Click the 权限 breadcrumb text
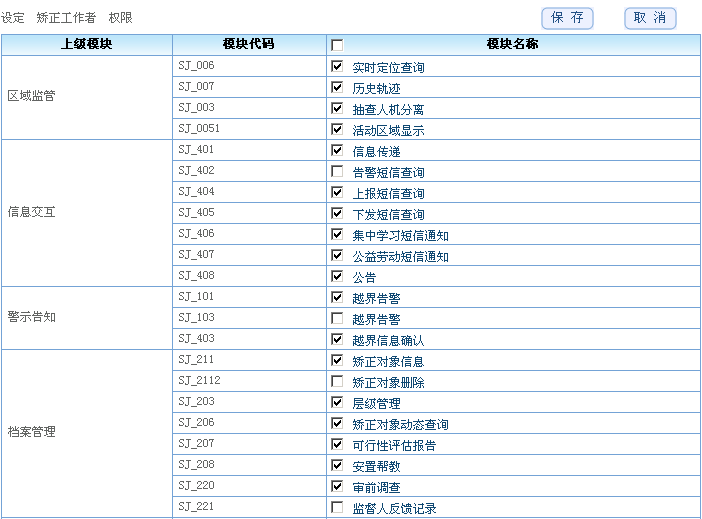Viewport: 702px width, 519px height. click(x=120, y=18)
